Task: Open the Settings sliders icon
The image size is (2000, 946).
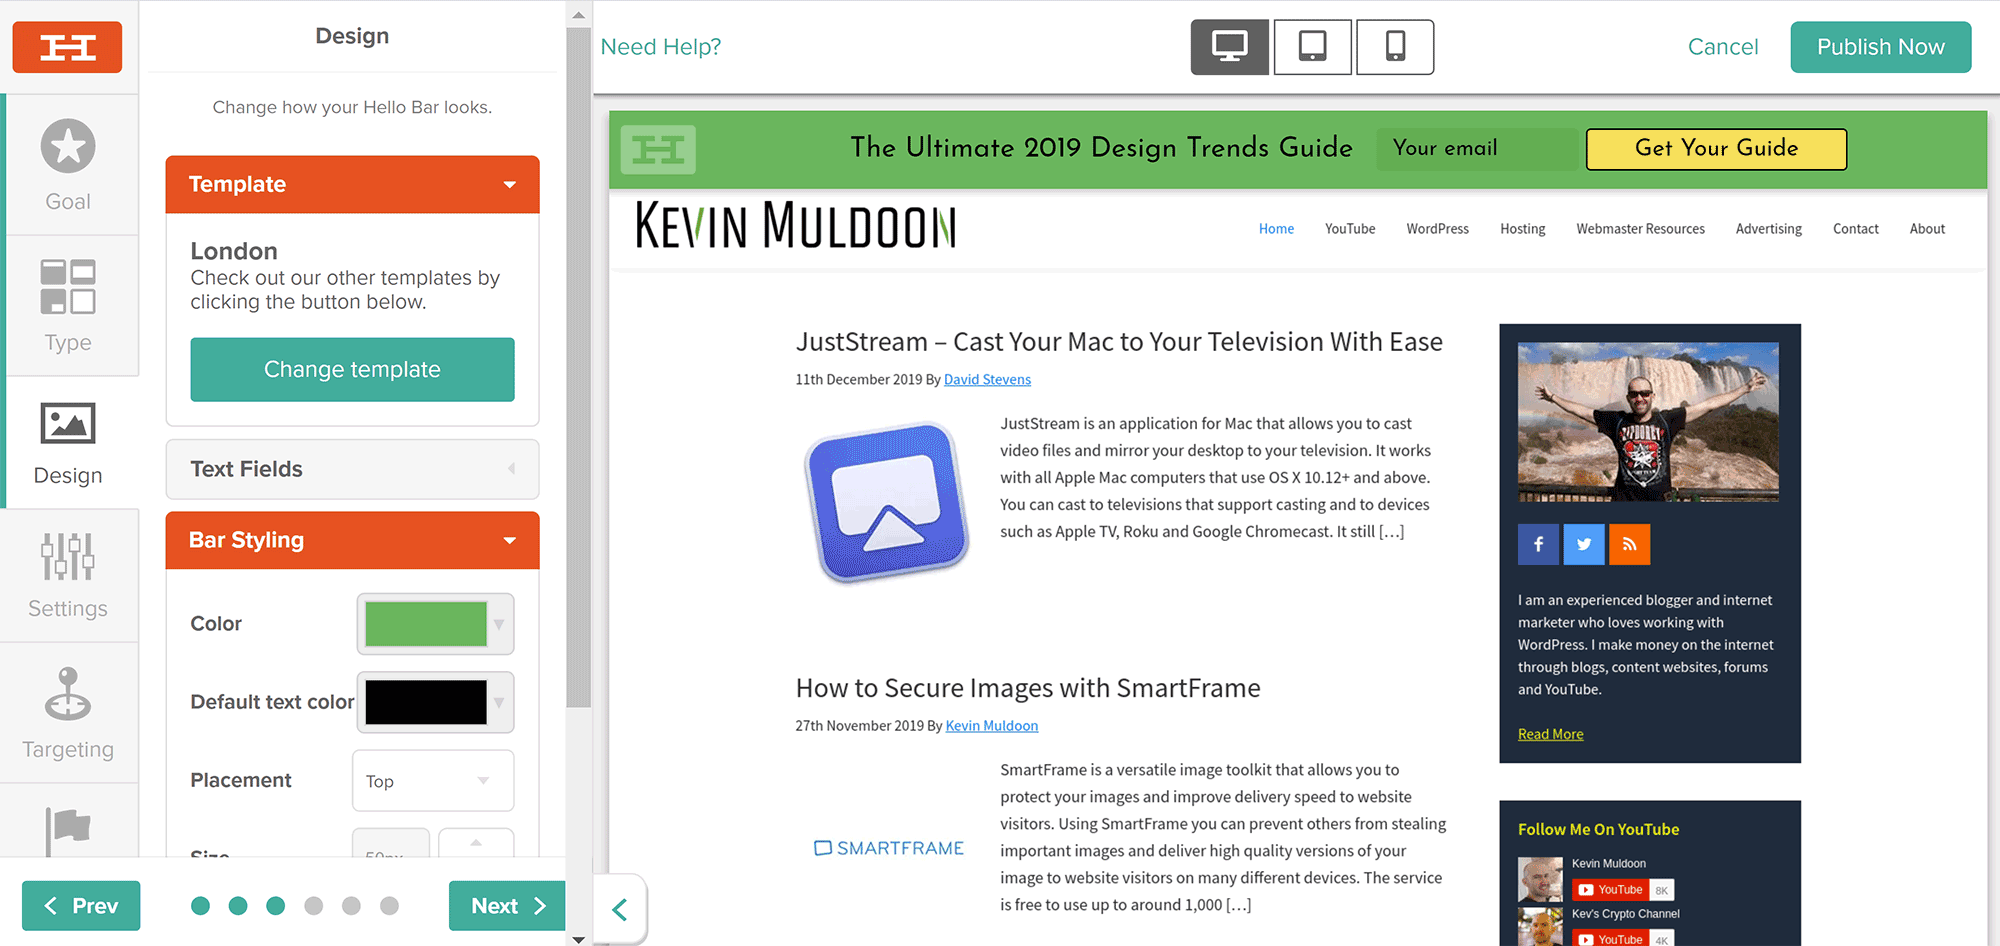Action: [68, 556]
